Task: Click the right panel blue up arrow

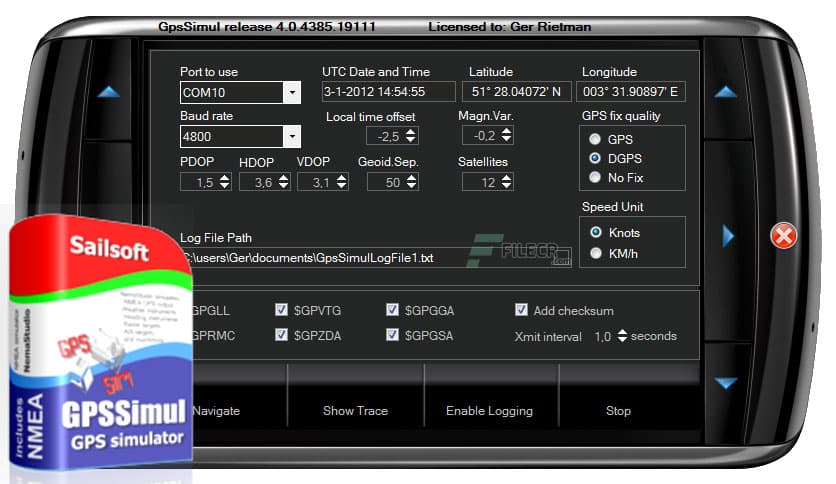Action: [x=725, y=92]
